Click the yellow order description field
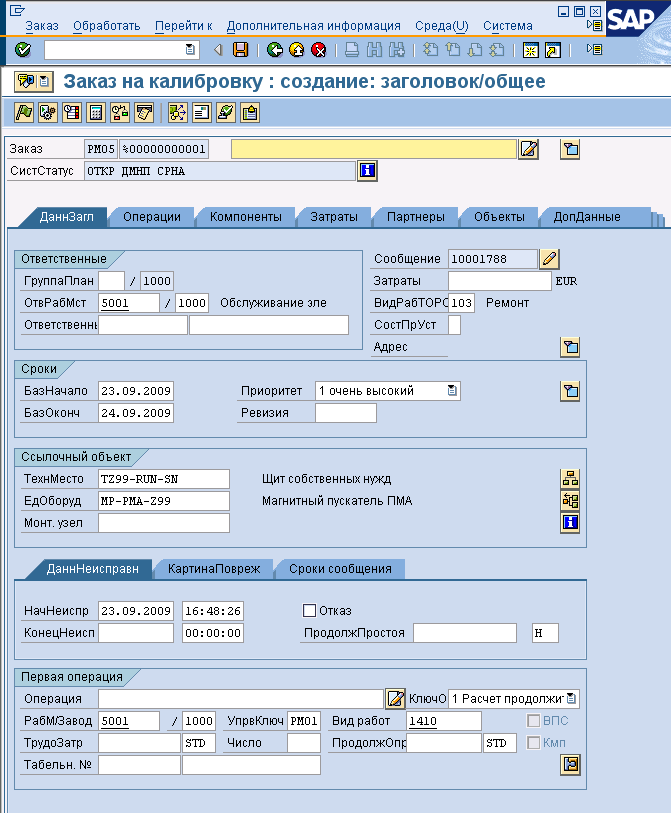 point(374,149)
